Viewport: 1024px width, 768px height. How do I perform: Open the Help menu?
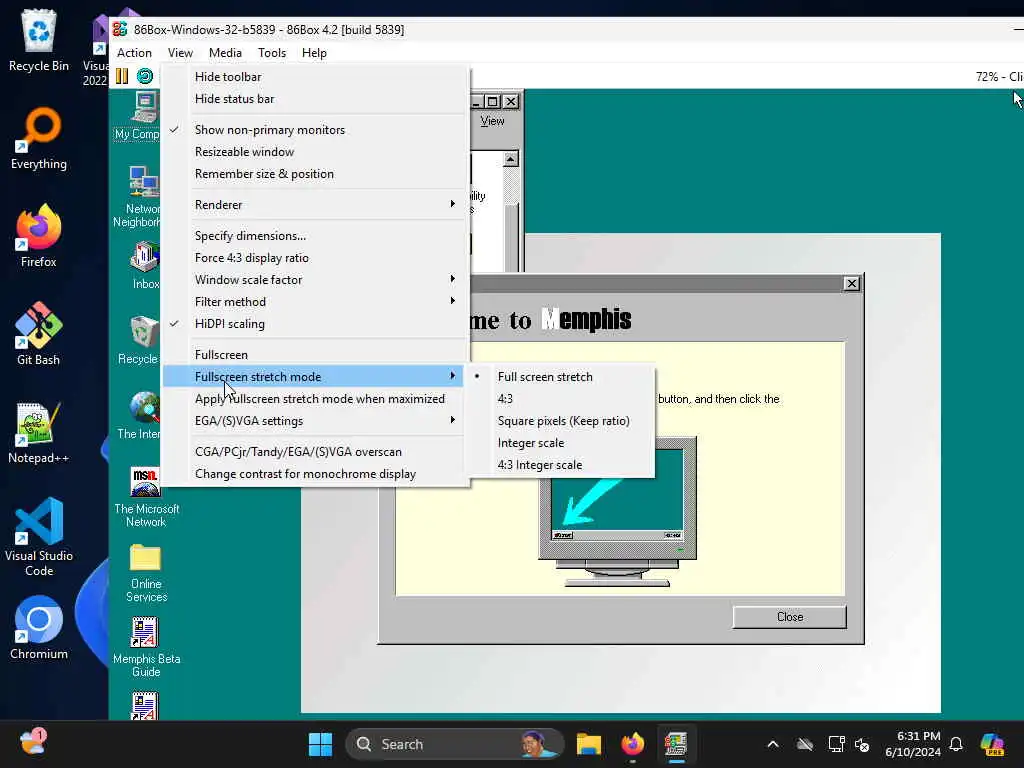coord(314,53)
